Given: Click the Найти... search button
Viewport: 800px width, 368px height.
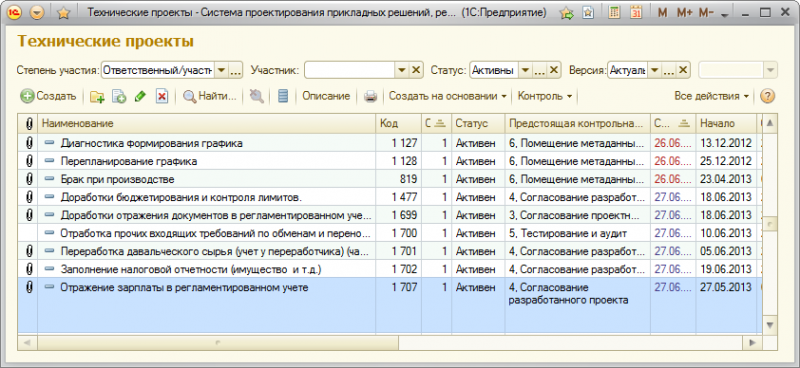Looking at the screenshot, I should click(x=210, y=96).
